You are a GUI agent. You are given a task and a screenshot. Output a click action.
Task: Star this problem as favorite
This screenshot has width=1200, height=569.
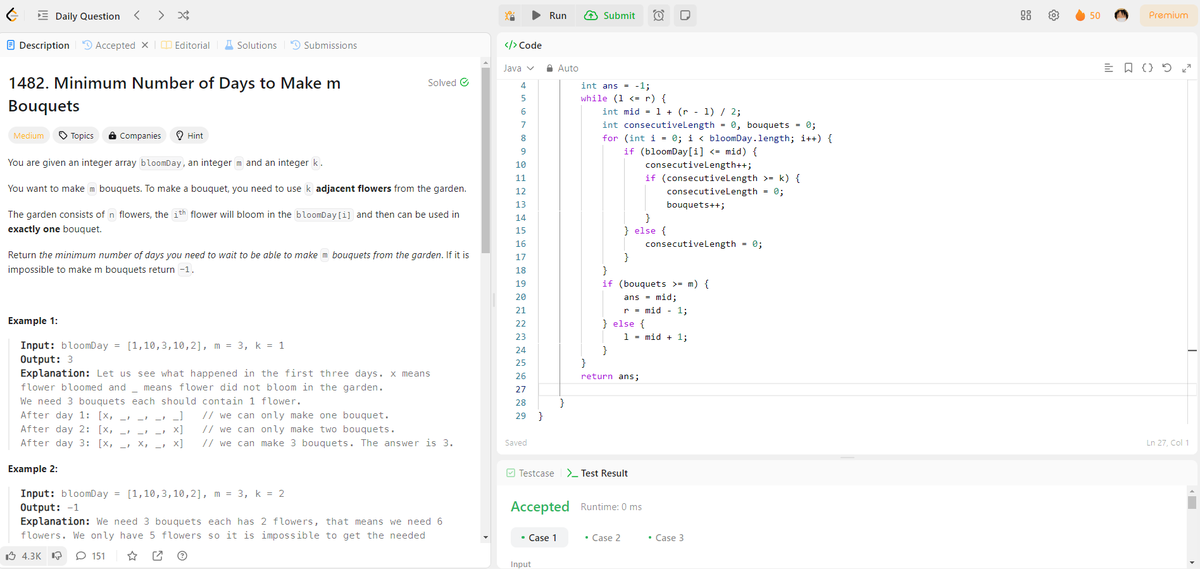(131, 555)
